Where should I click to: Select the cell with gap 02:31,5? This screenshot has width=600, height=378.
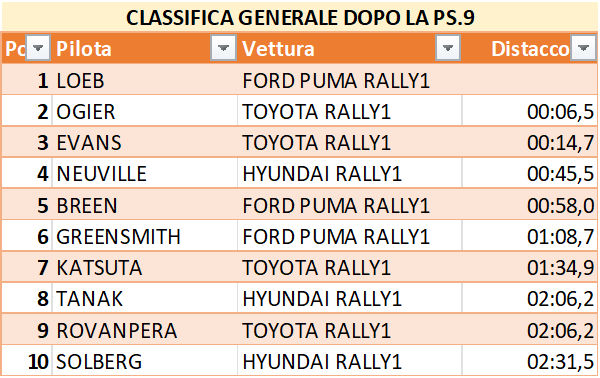530,361
